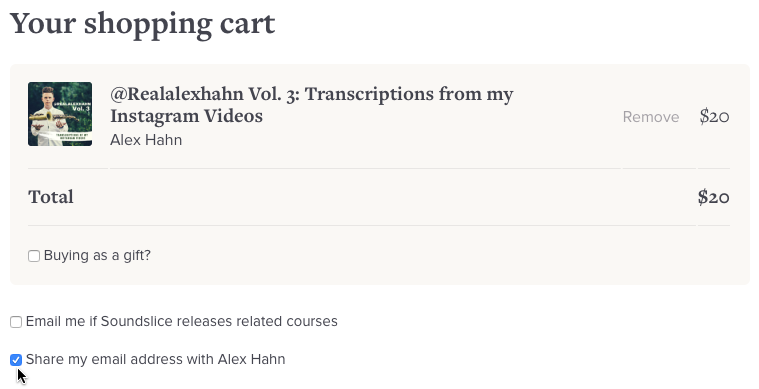Click the Email me if Soundslice releases label

click(x=182, y=321)
